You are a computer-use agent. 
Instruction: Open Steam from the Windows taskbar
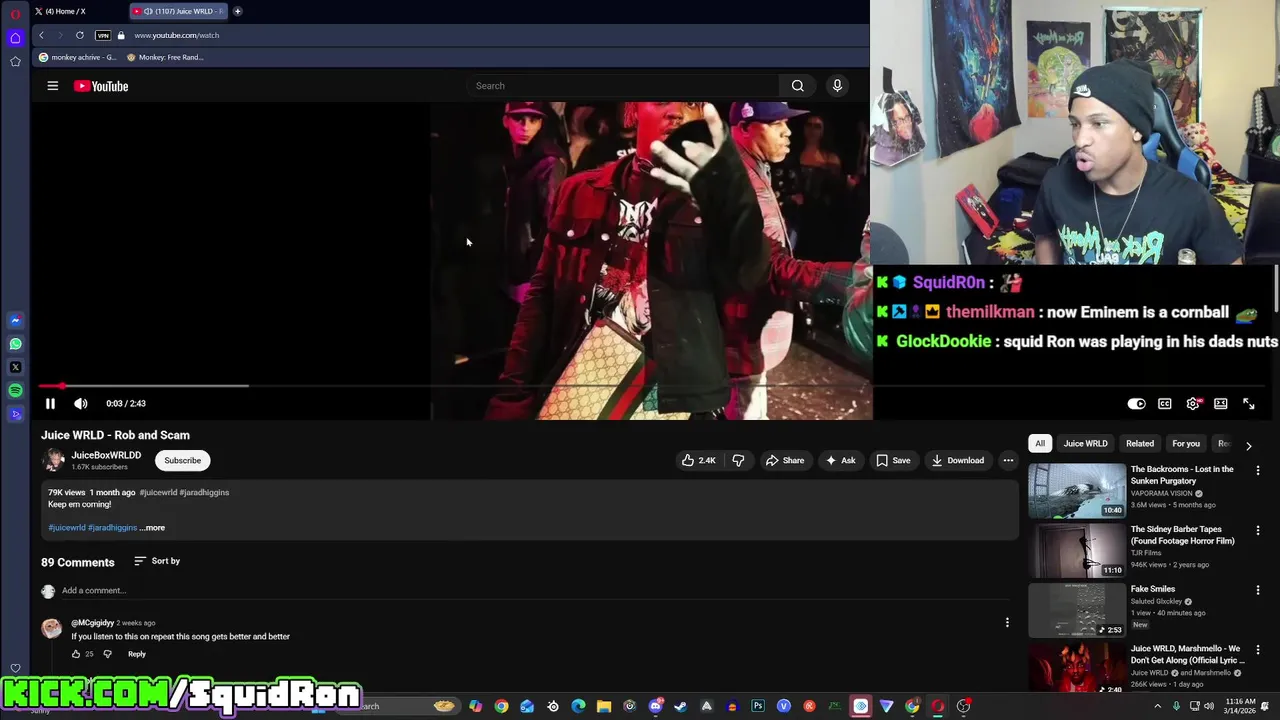[x=681, y=706]
